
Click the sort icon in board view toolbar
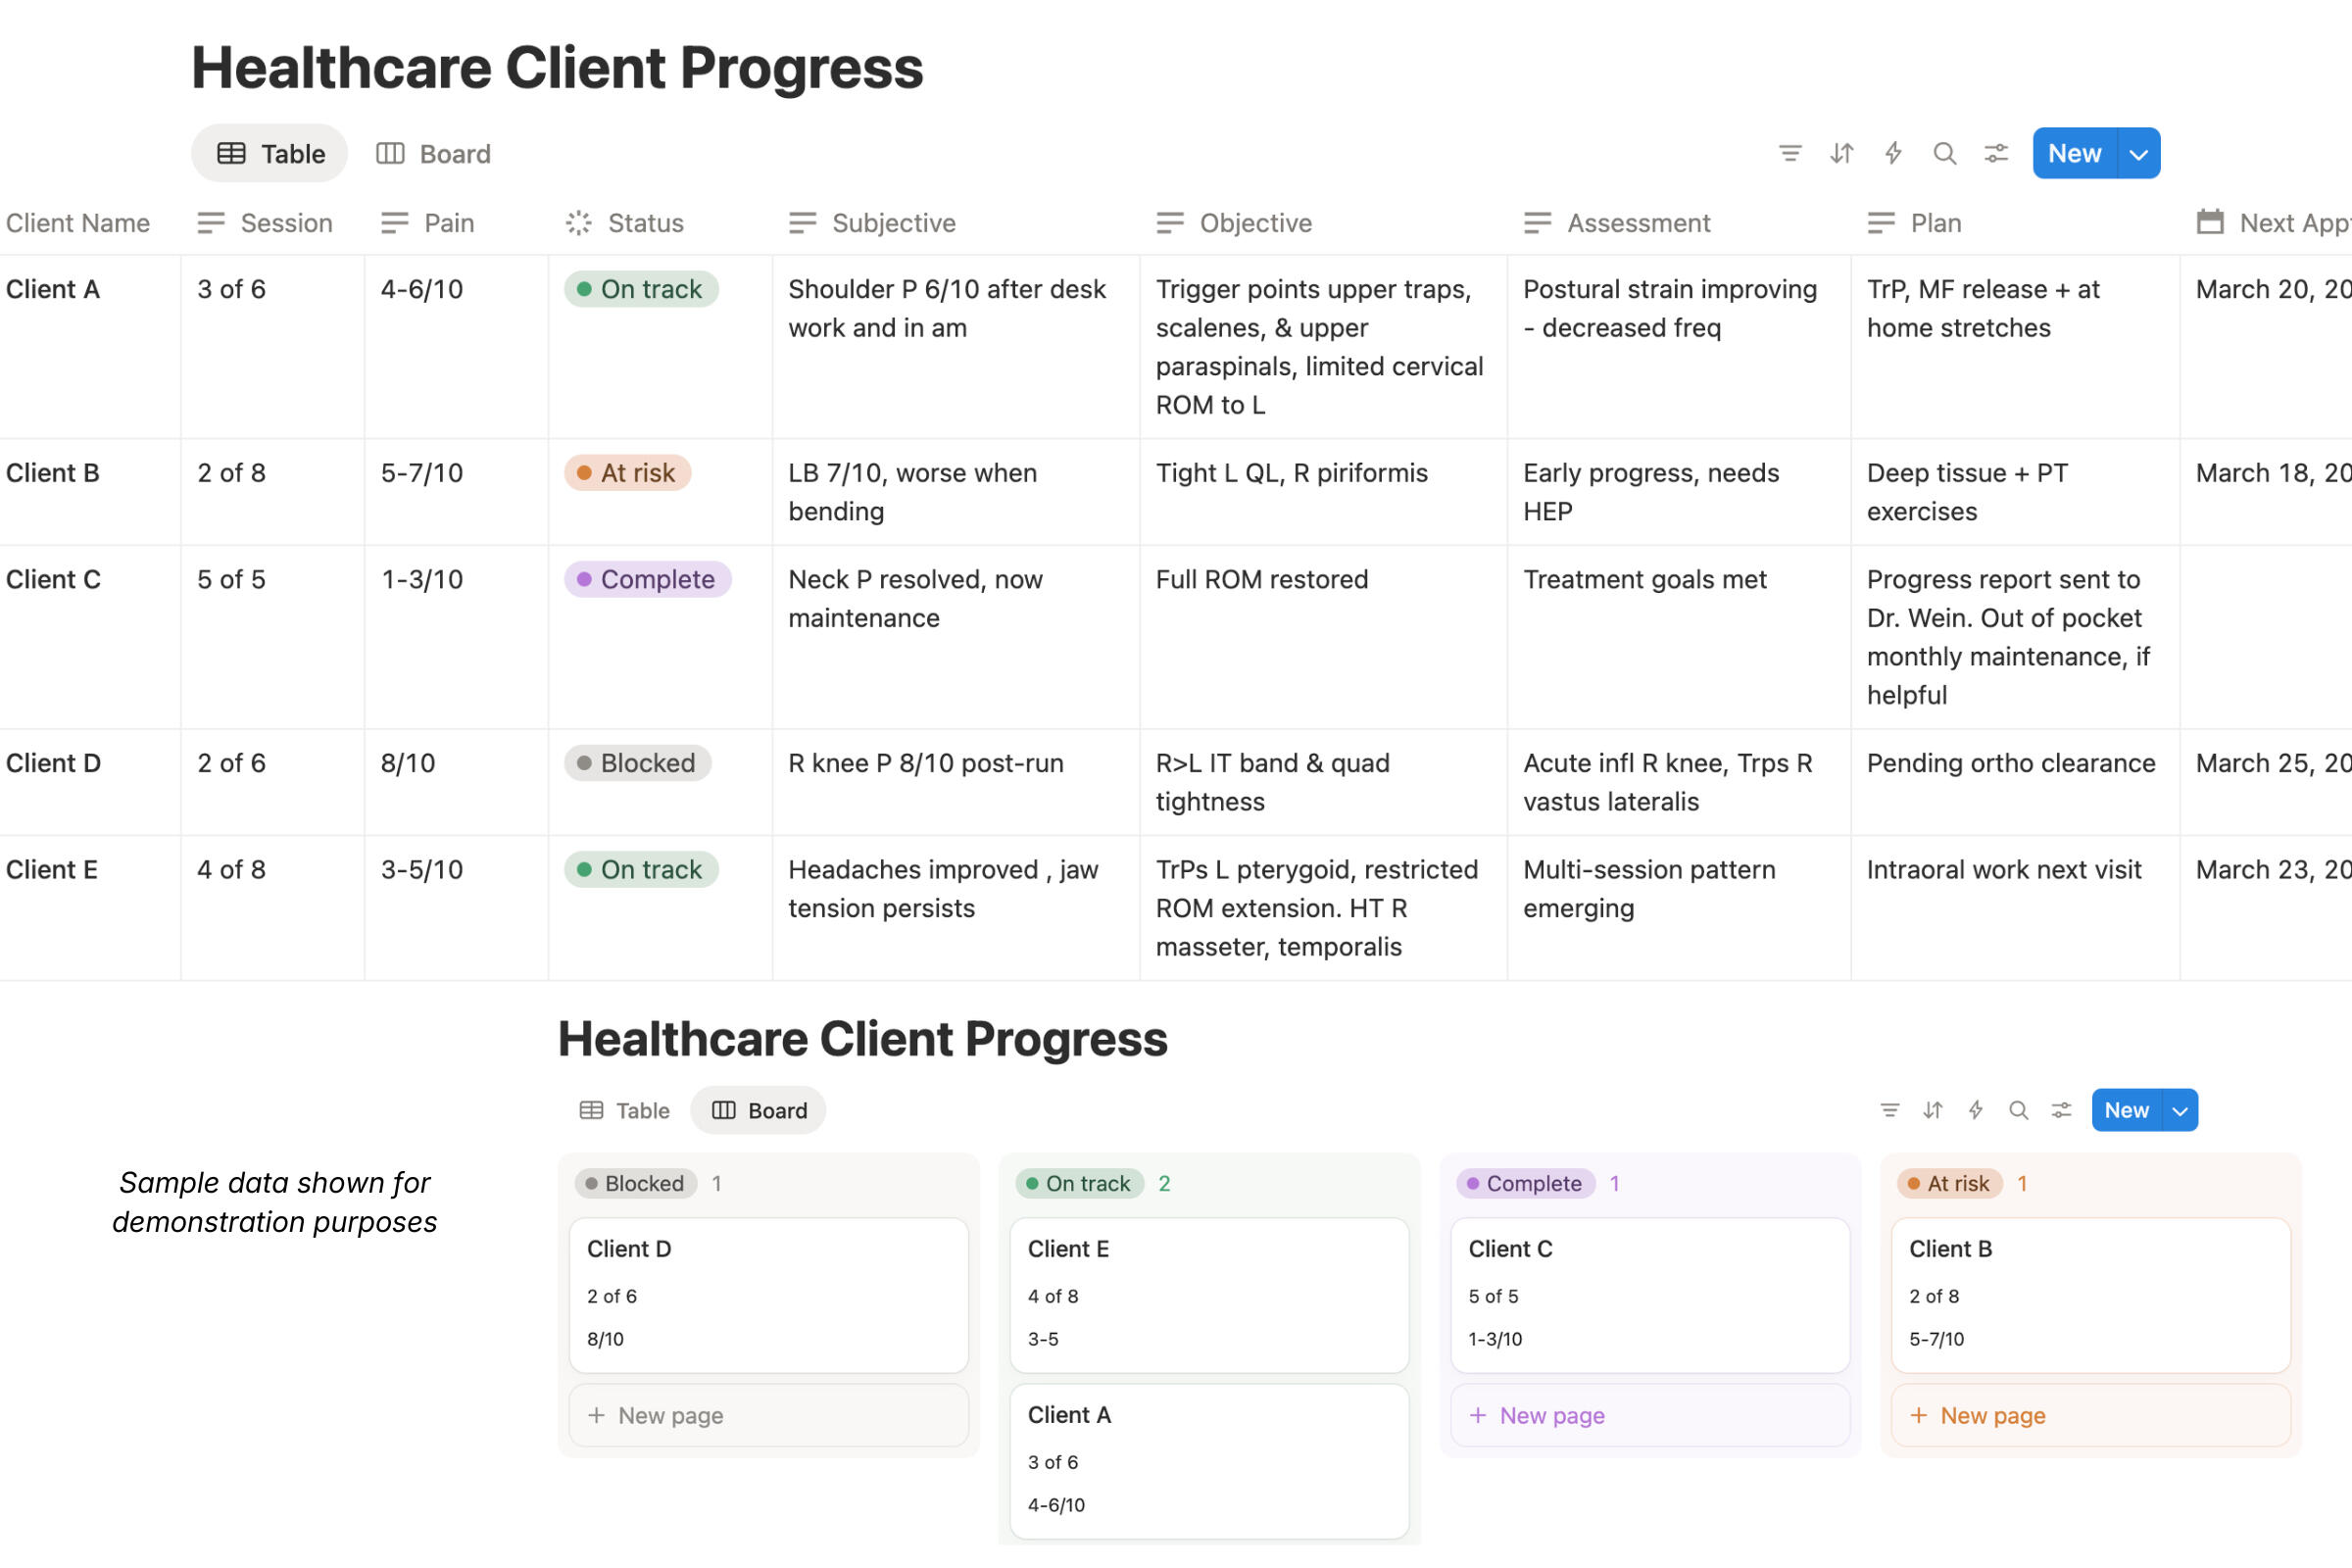coord(1932,1110)
